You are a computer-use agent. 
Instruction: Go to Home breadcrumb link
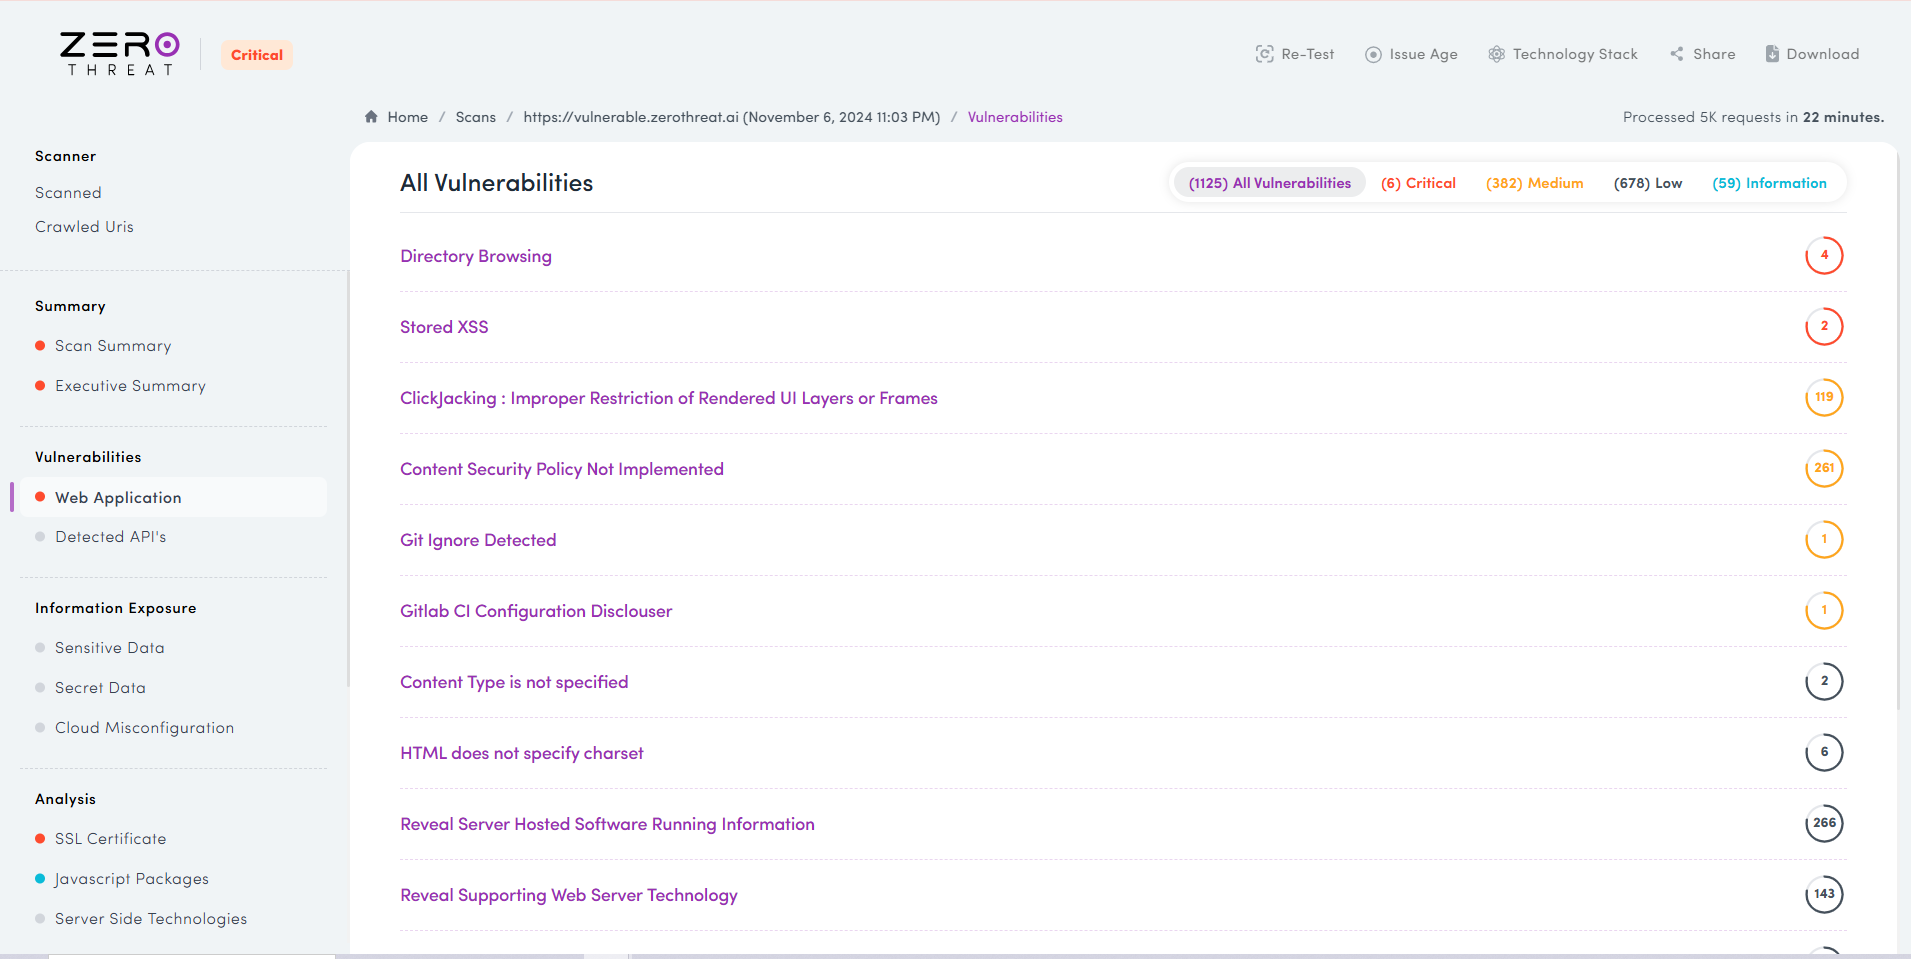tap(408, 117)
